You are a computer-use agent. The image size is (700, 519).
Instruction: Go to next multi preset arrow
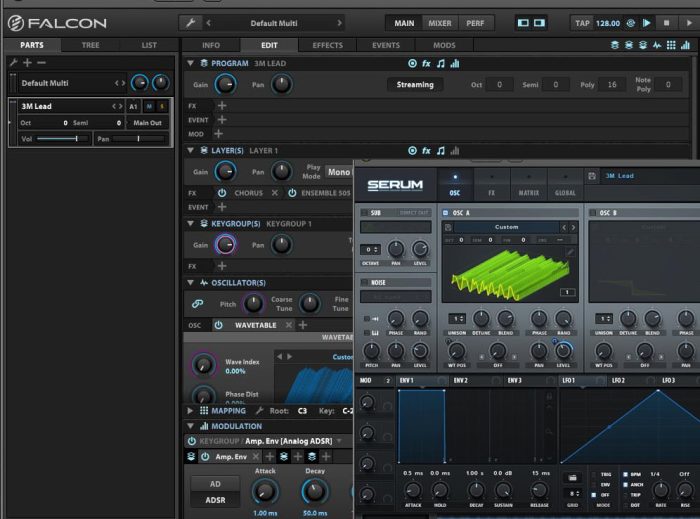(x=339, y=23)
